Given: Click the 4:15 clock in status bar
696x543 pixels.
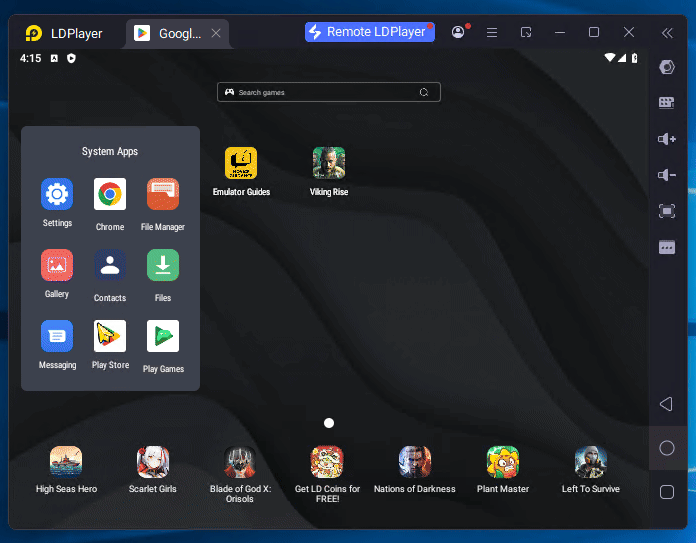Looking at the screenshot, I should [30, 58].
